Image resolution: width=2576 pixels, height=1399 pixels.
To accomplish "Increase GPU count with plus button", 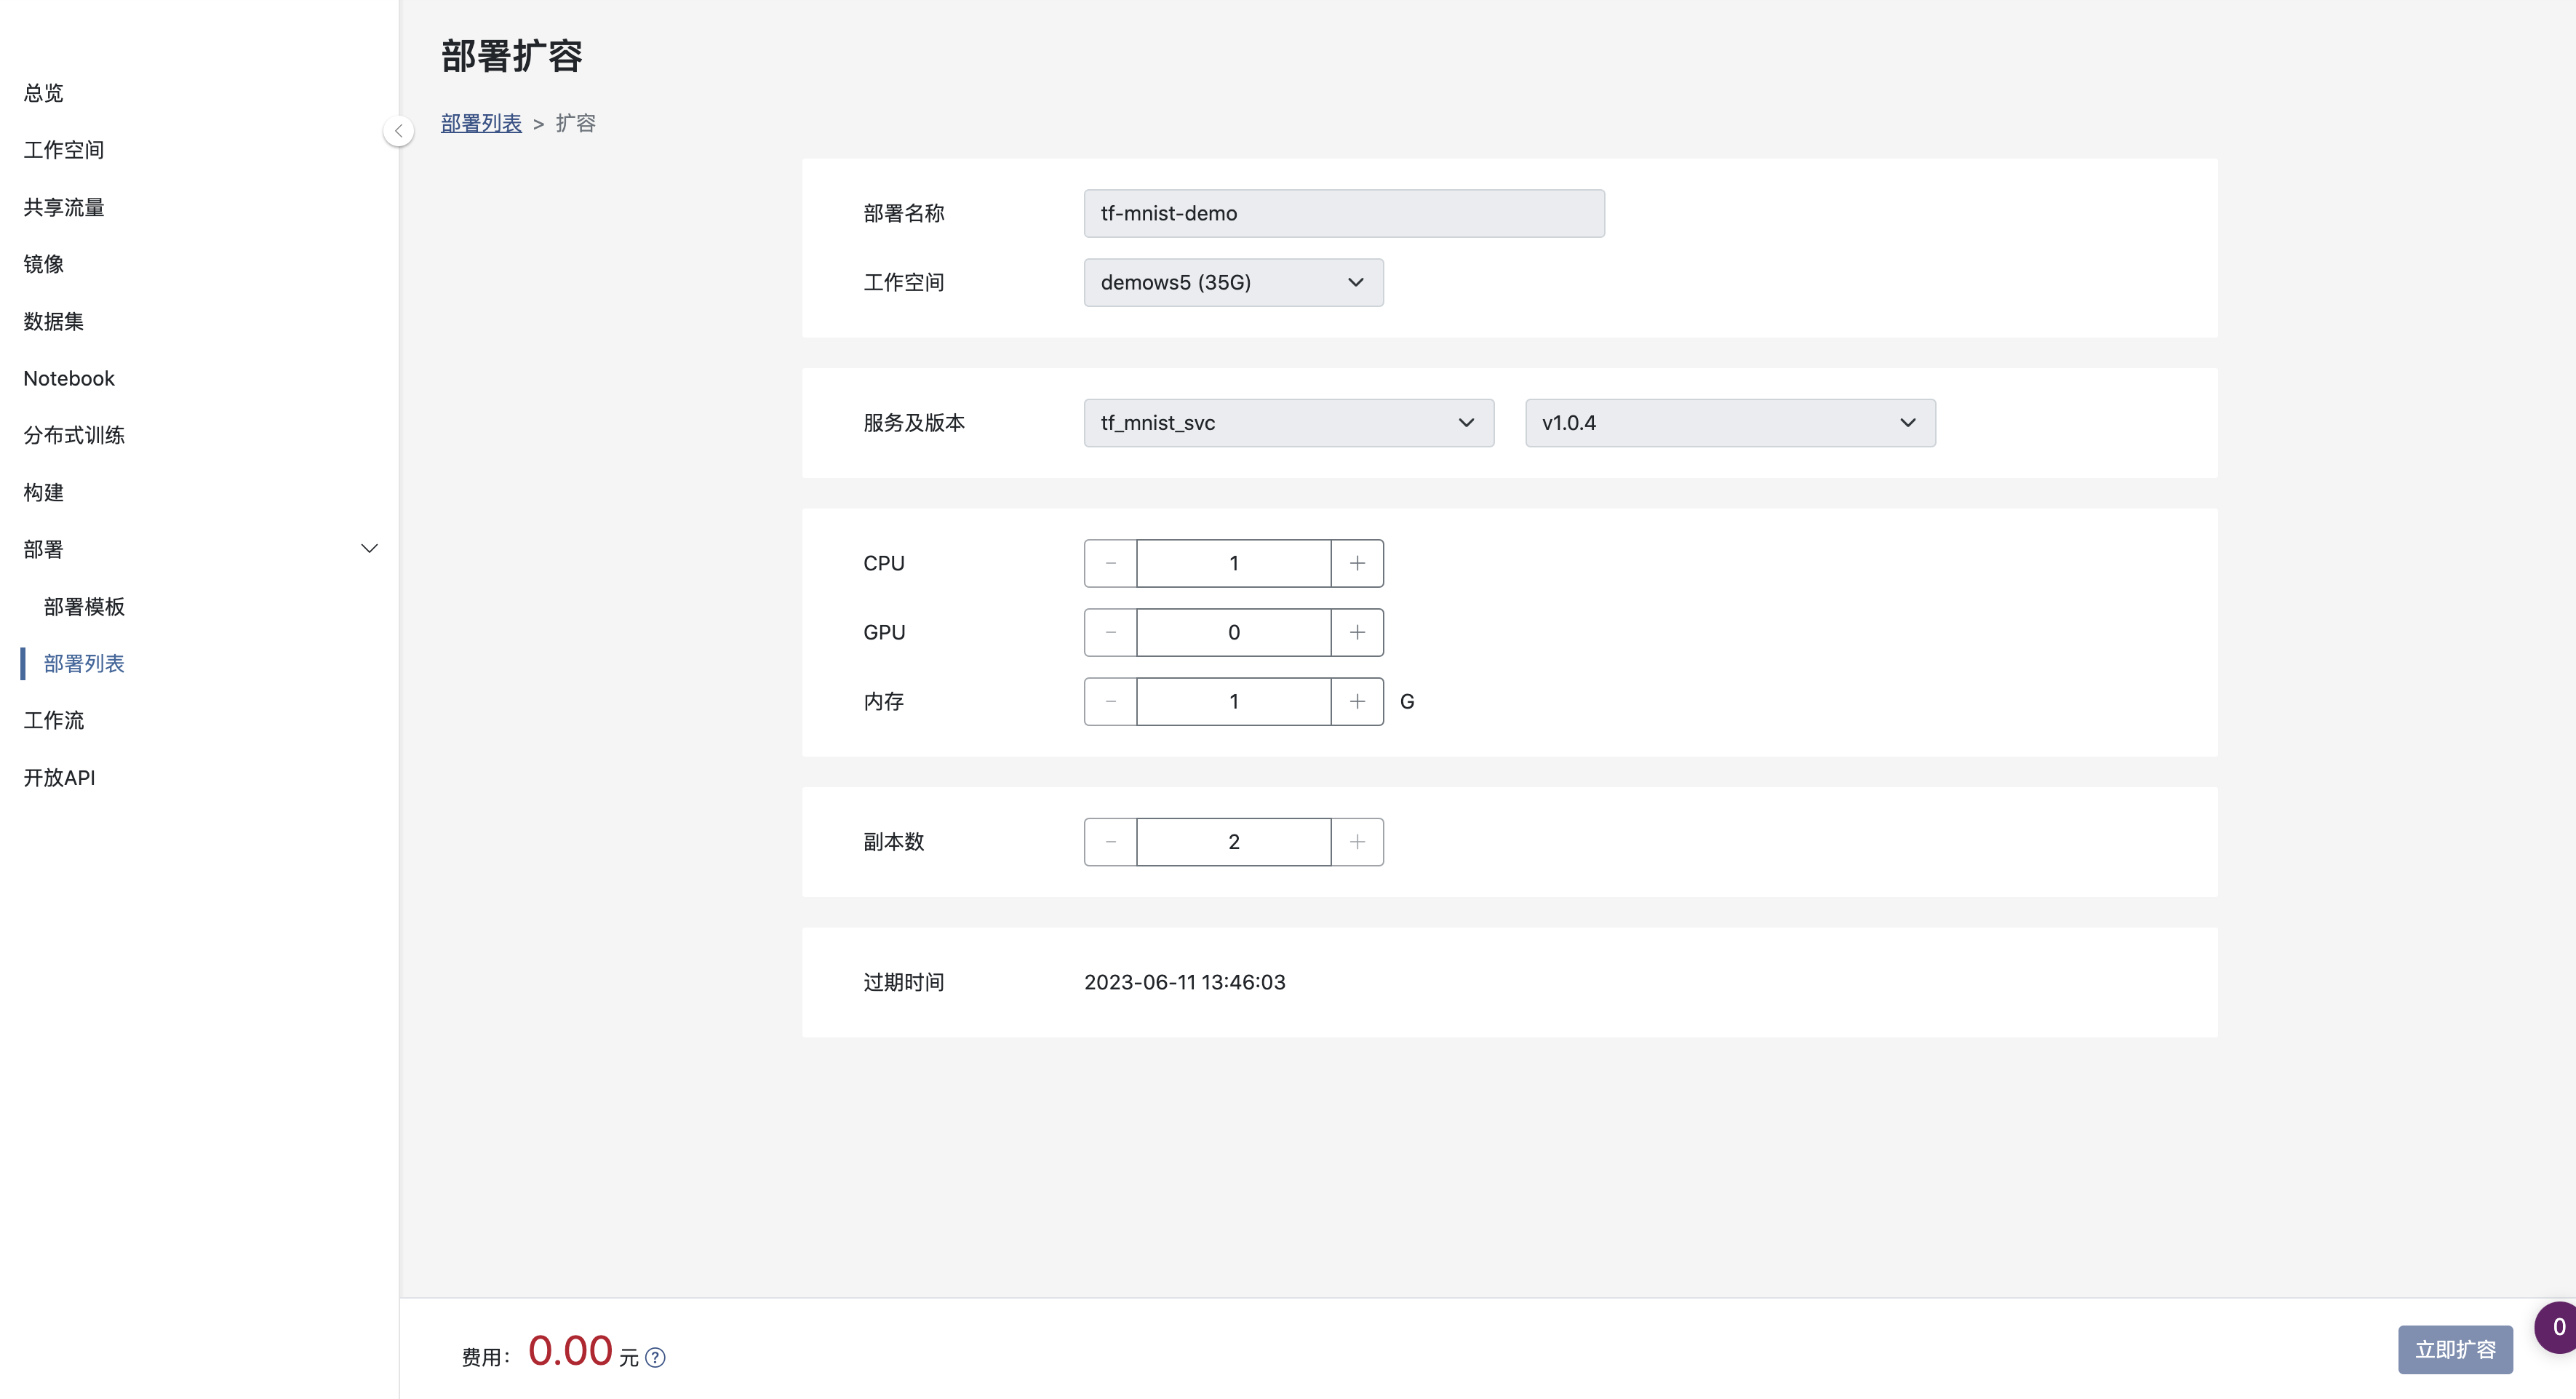I will coord(1357,632).
